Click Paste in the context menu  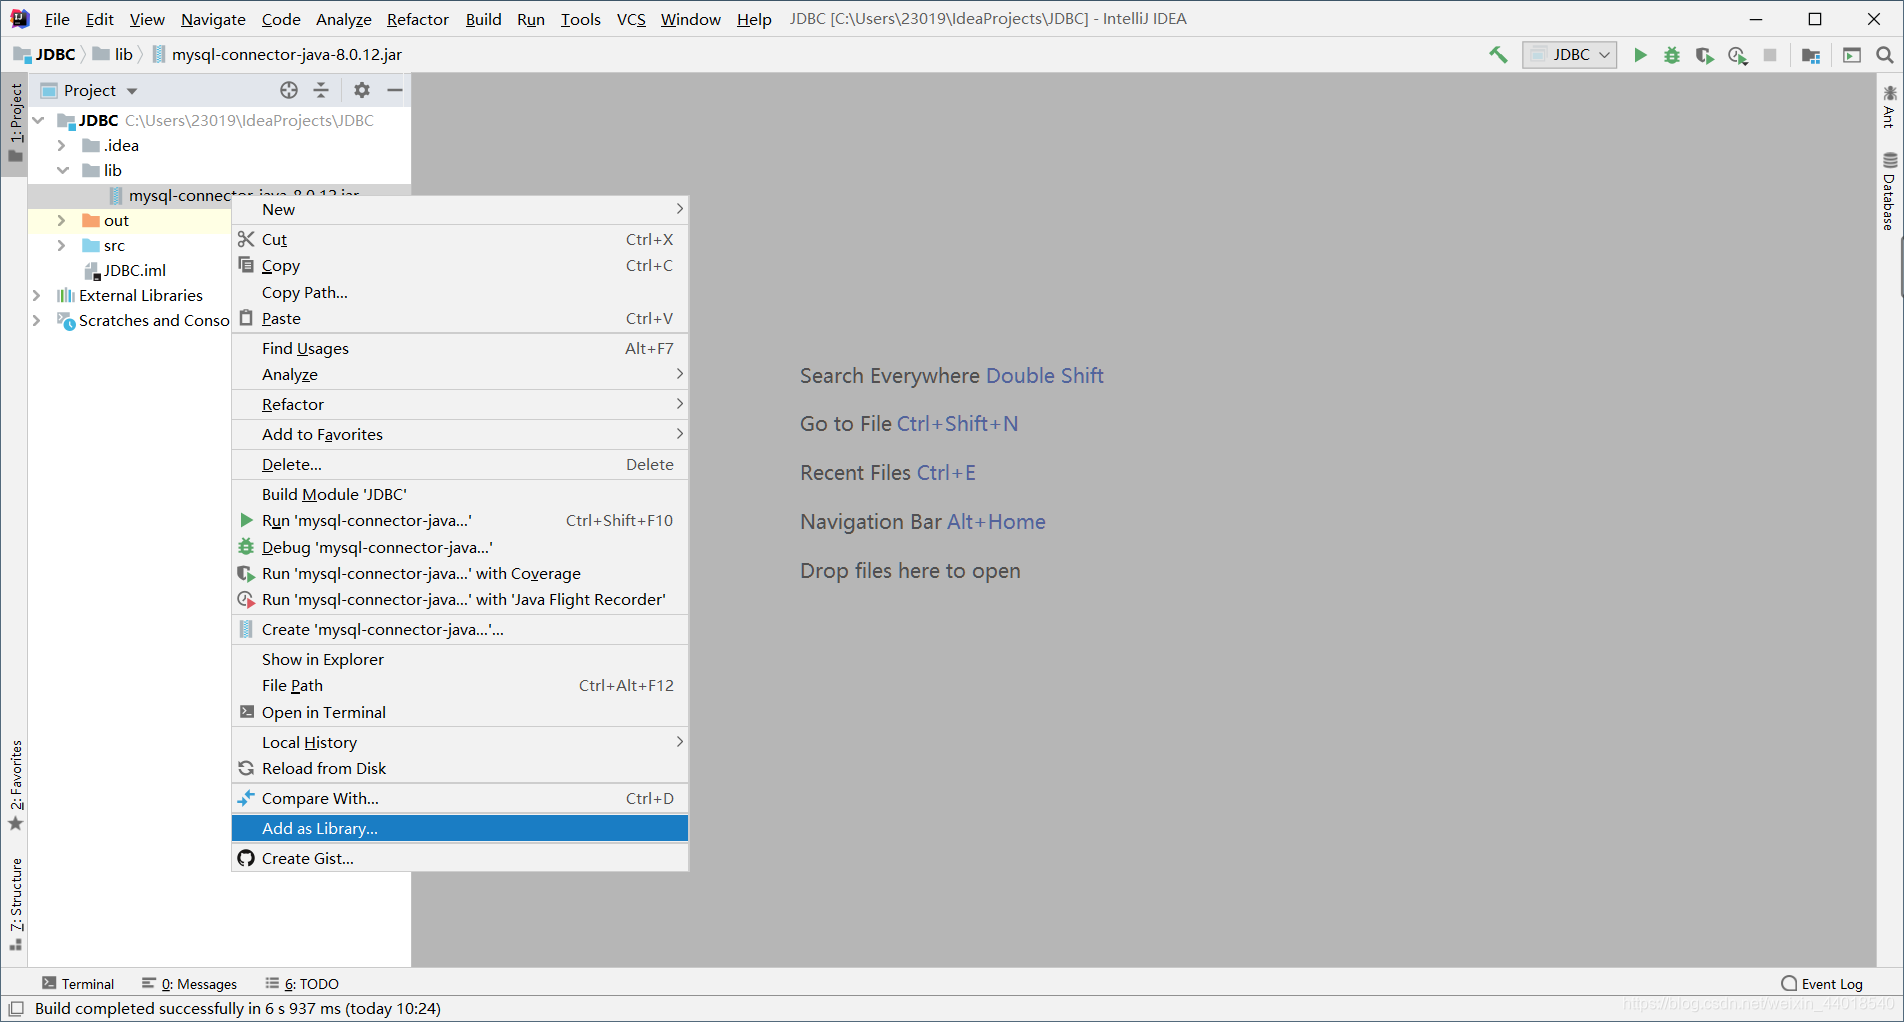(x=460, y=318)
